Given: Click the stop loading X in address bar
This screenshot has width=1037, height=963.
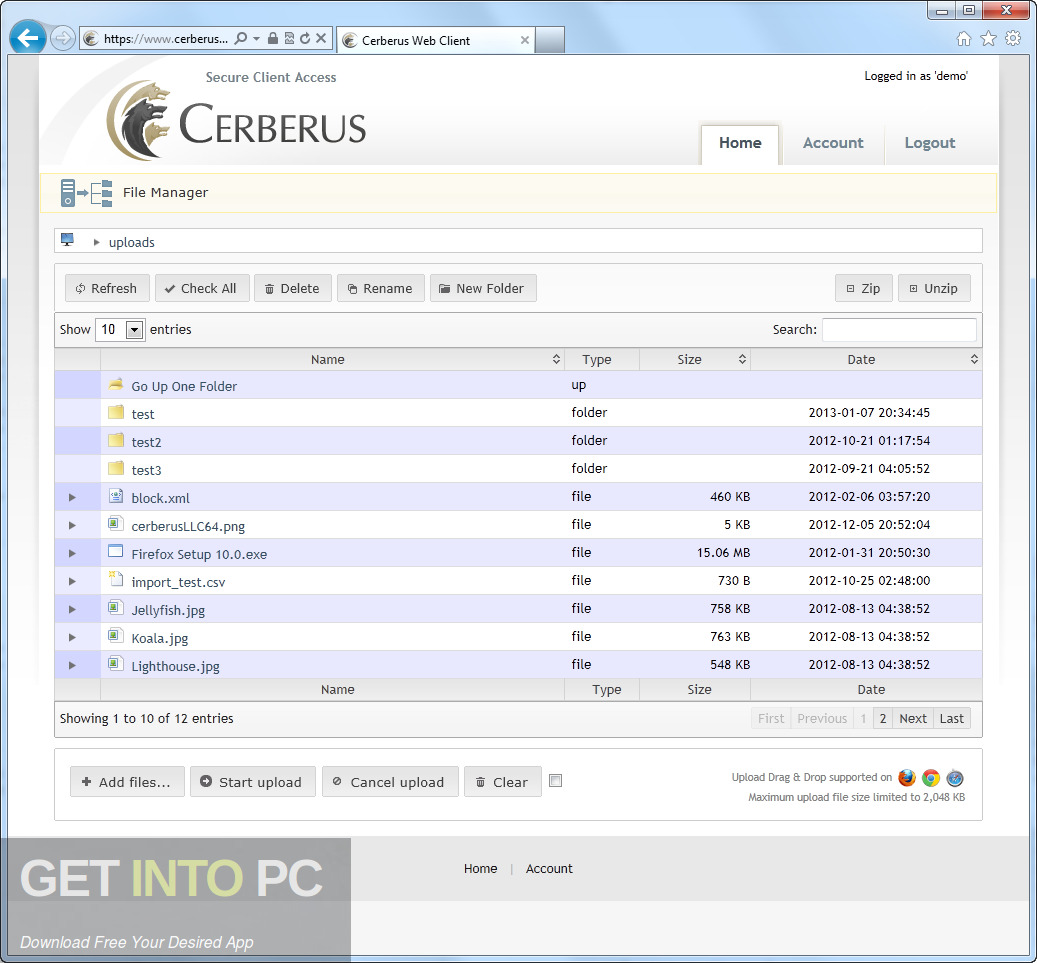Looking at the screenshot, I should click(x=321, y=38).
